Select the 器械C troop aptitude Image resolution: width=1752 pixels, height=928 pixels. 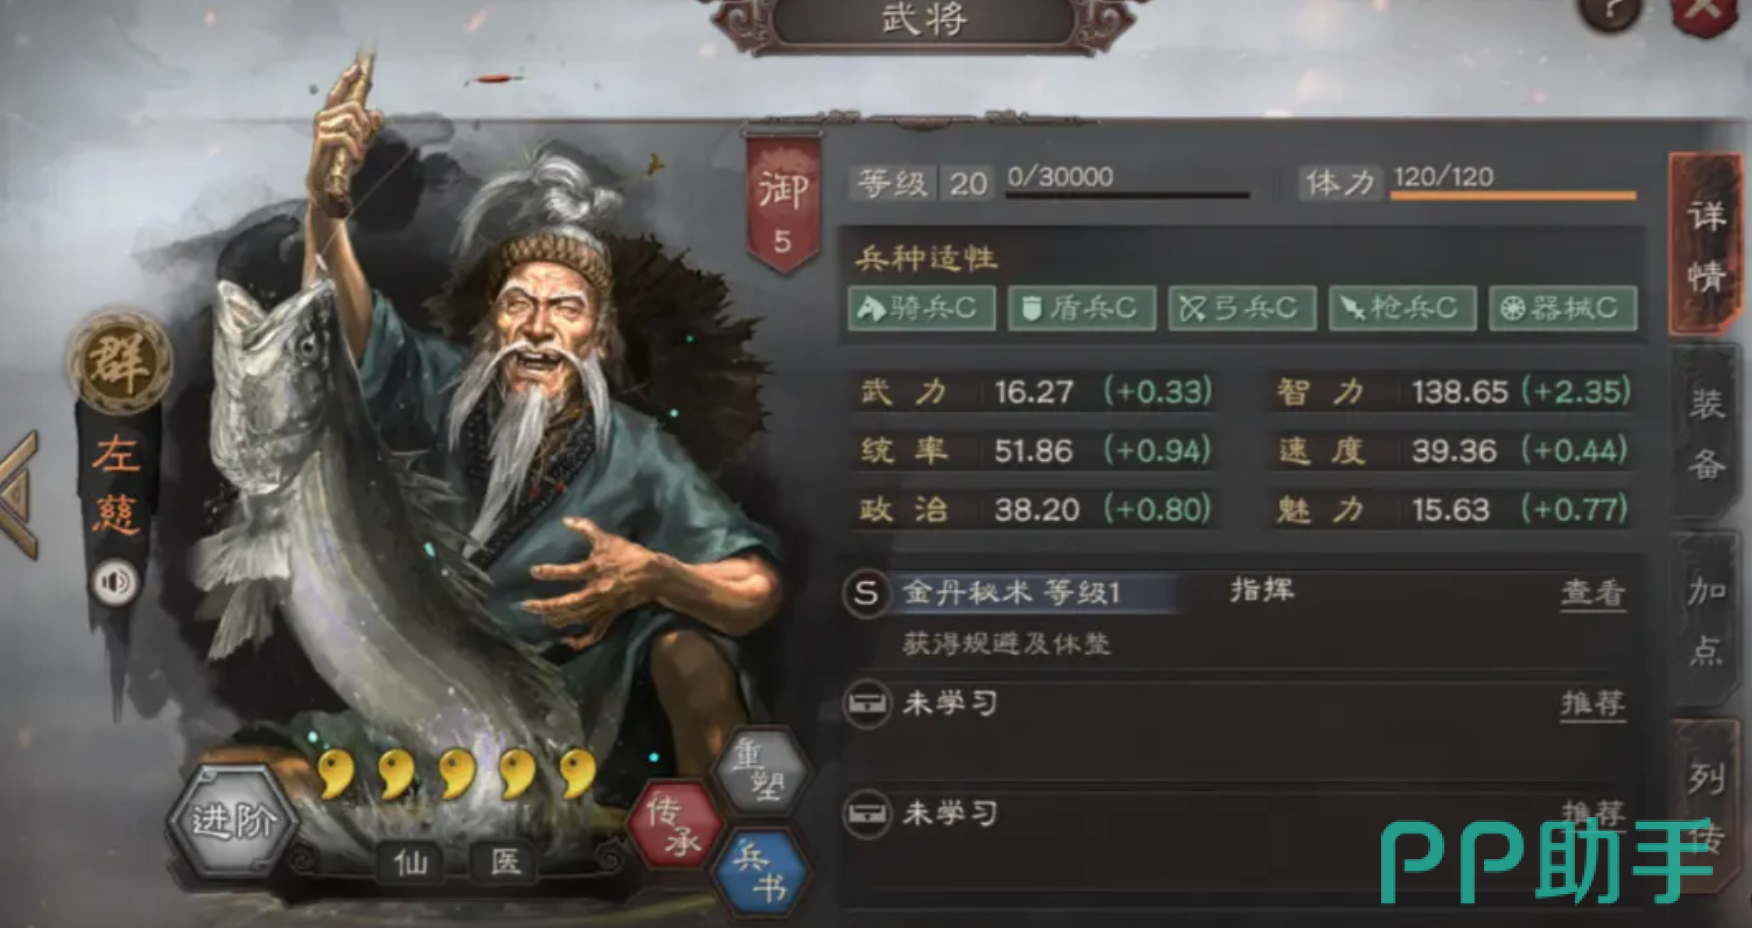pyautogui.click(x=1563, y=308)
